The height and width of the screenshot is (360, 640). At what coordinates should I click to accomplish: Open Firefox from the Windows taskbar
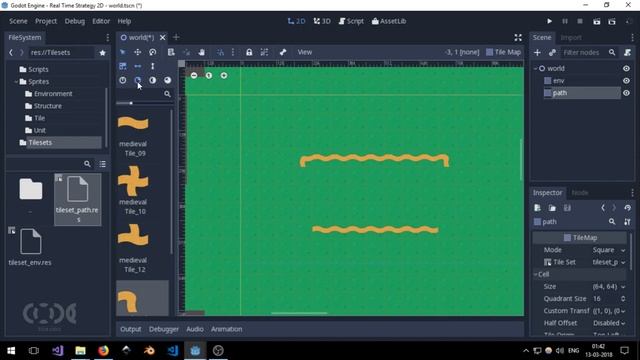coord(103,351)
